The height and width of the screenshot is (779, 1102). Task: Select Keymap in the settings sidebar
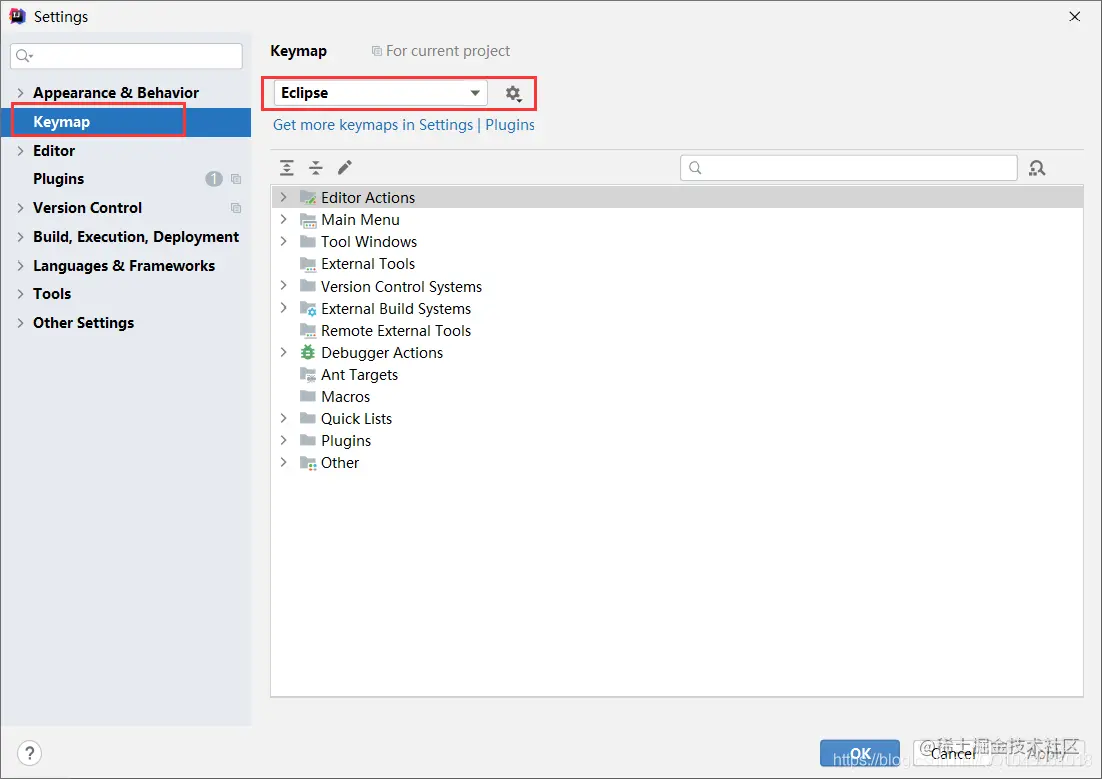(x=127, y=122)
